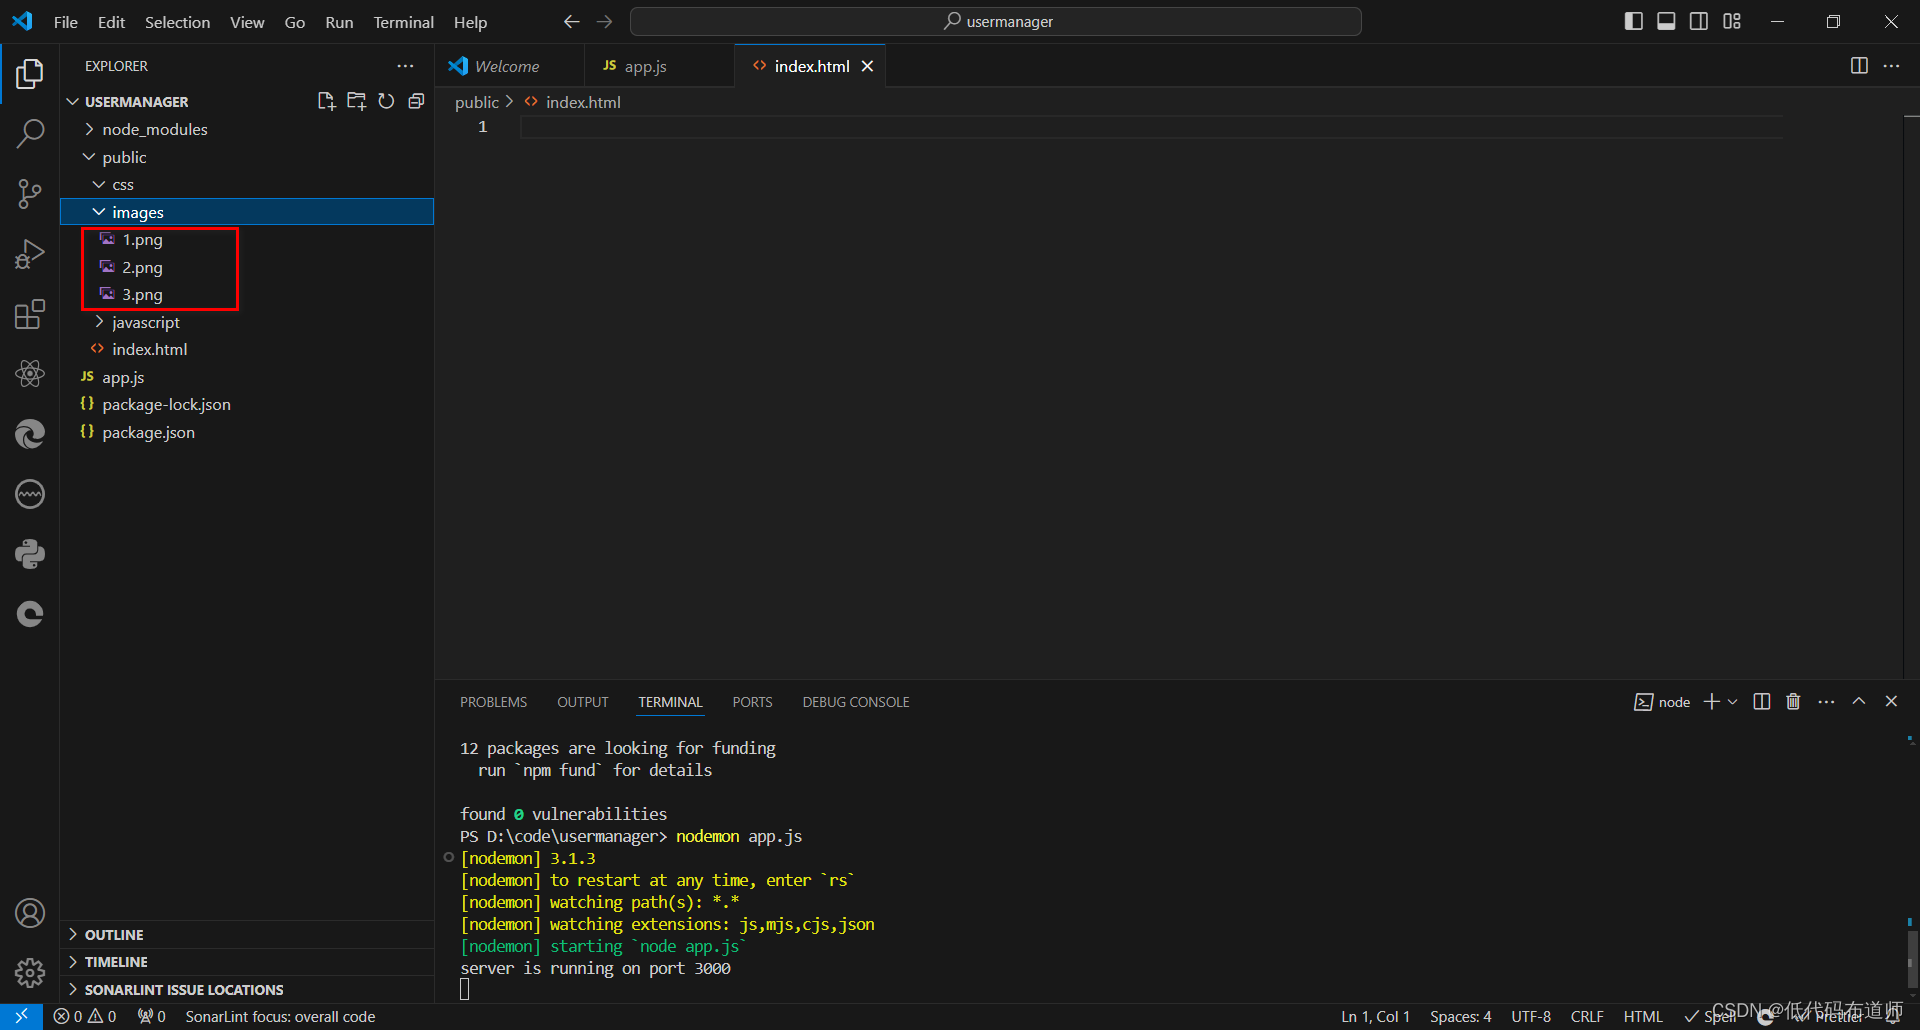The height and width of the screenshot is (1030, 1920).
Task: Switch to the PROBLEMS panel tab
Action: (x=493, y=702)
